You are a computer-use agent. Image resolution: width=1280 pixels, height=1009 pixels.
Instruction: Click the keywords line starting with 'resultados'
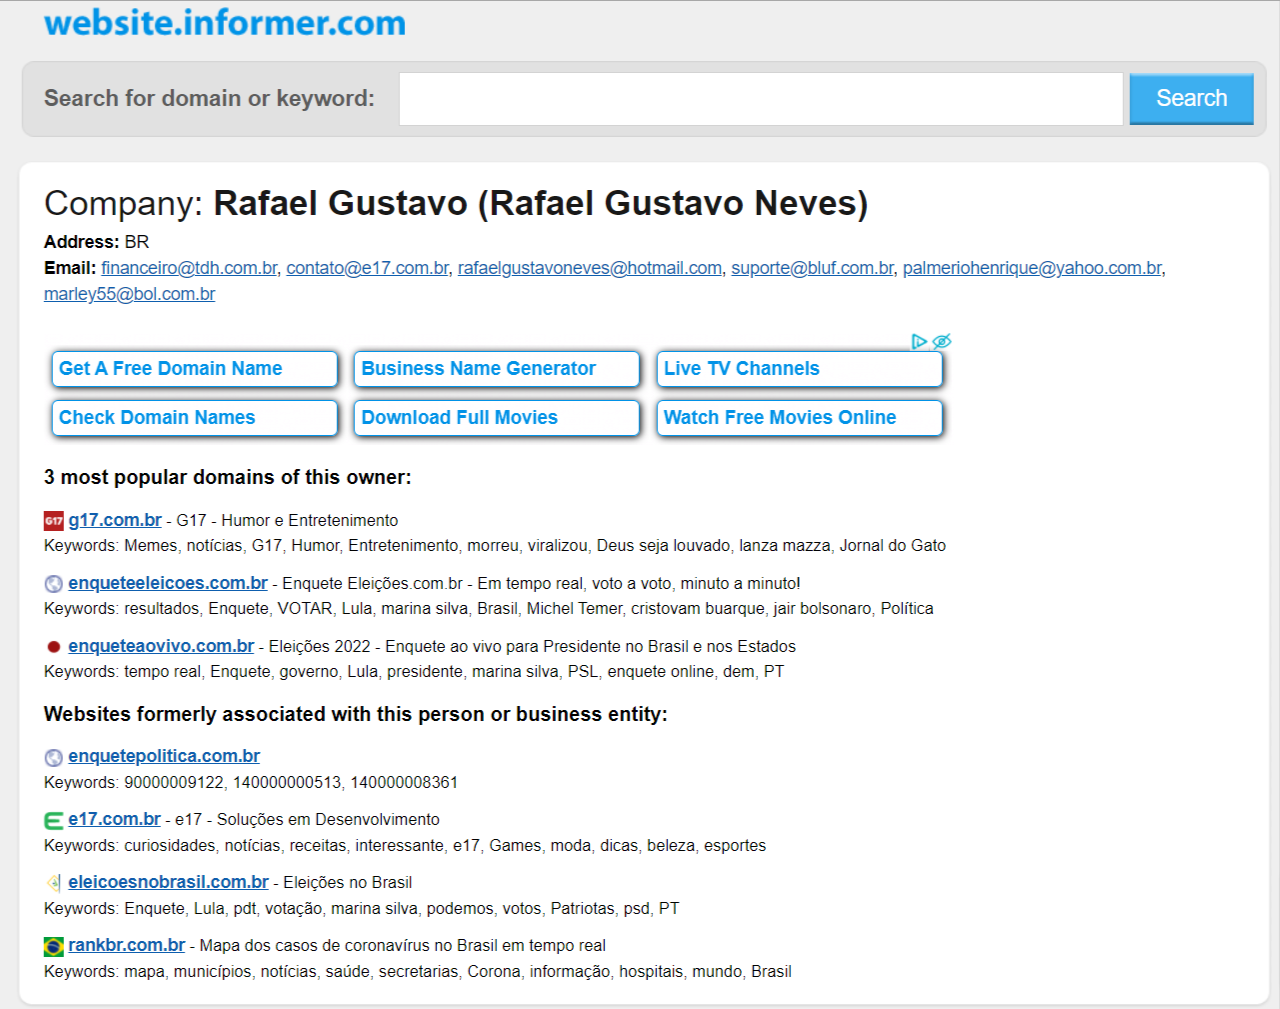[x=489, y=609]
